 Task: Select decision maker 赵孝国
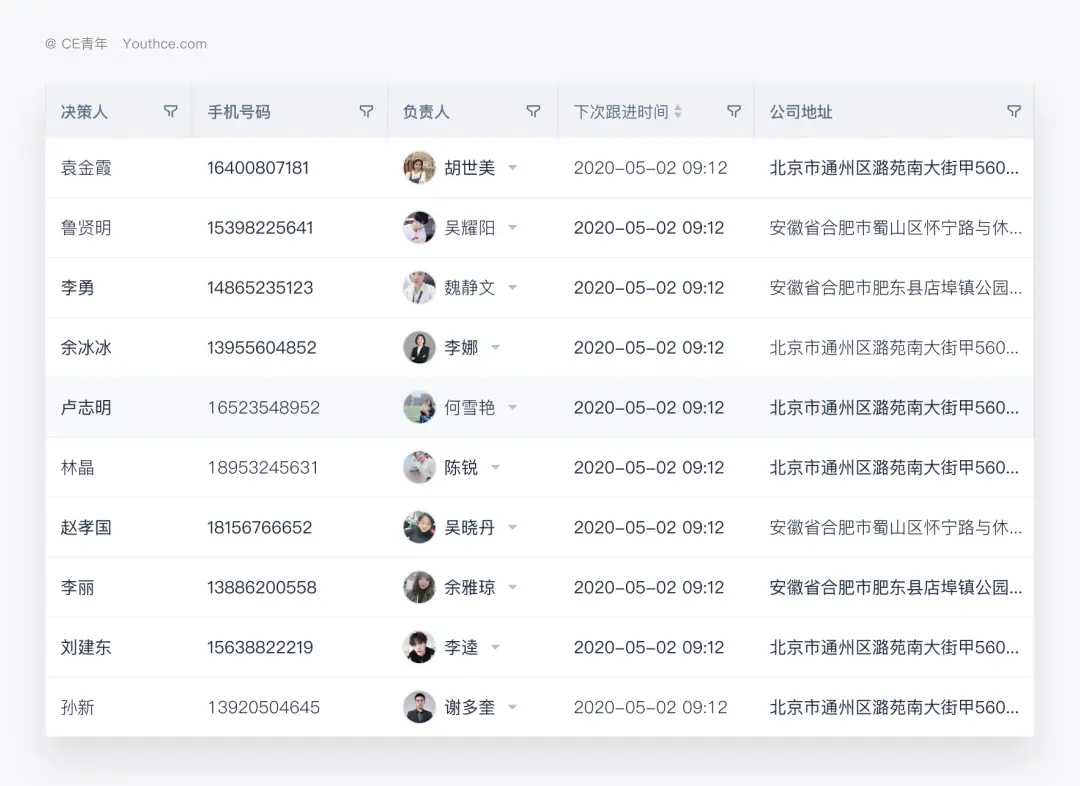coord(86,527)
